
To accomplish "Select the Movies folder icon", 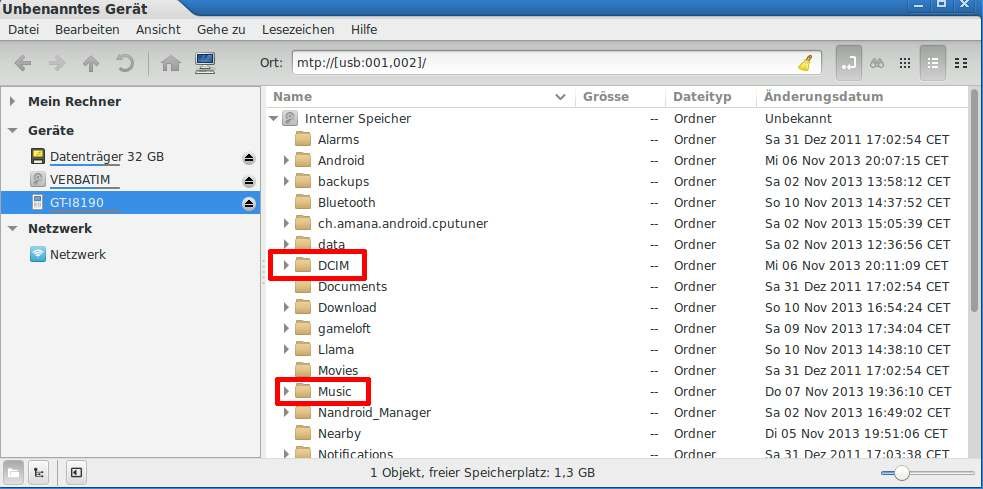I will [303, 371].
